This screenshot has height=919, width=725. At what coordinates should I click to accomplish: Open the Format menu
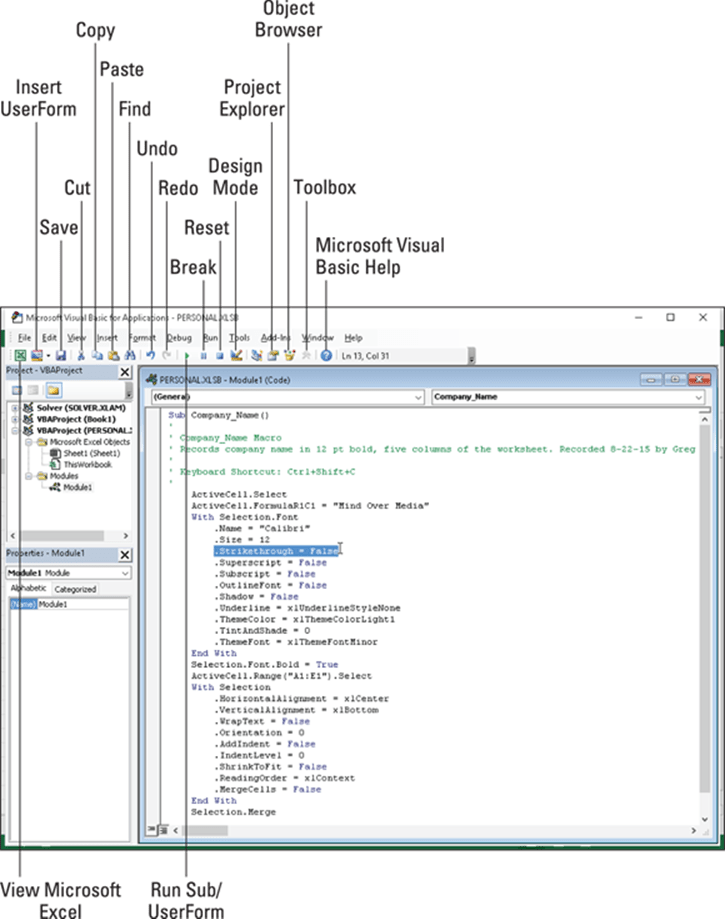(142, 338)
